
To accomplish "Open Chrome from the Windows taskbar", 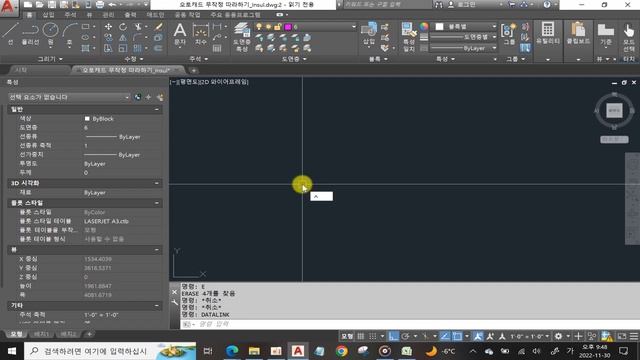I will click(x=342, y=351).
